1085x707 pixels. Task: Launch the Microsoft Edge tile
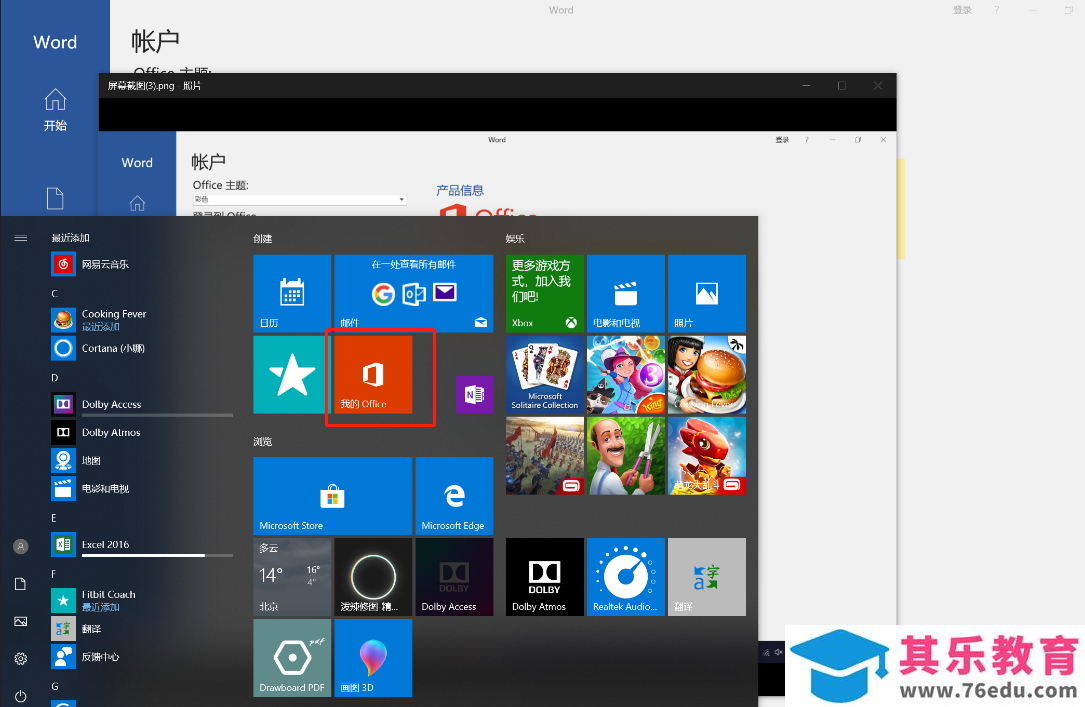[x=454, y=496]
